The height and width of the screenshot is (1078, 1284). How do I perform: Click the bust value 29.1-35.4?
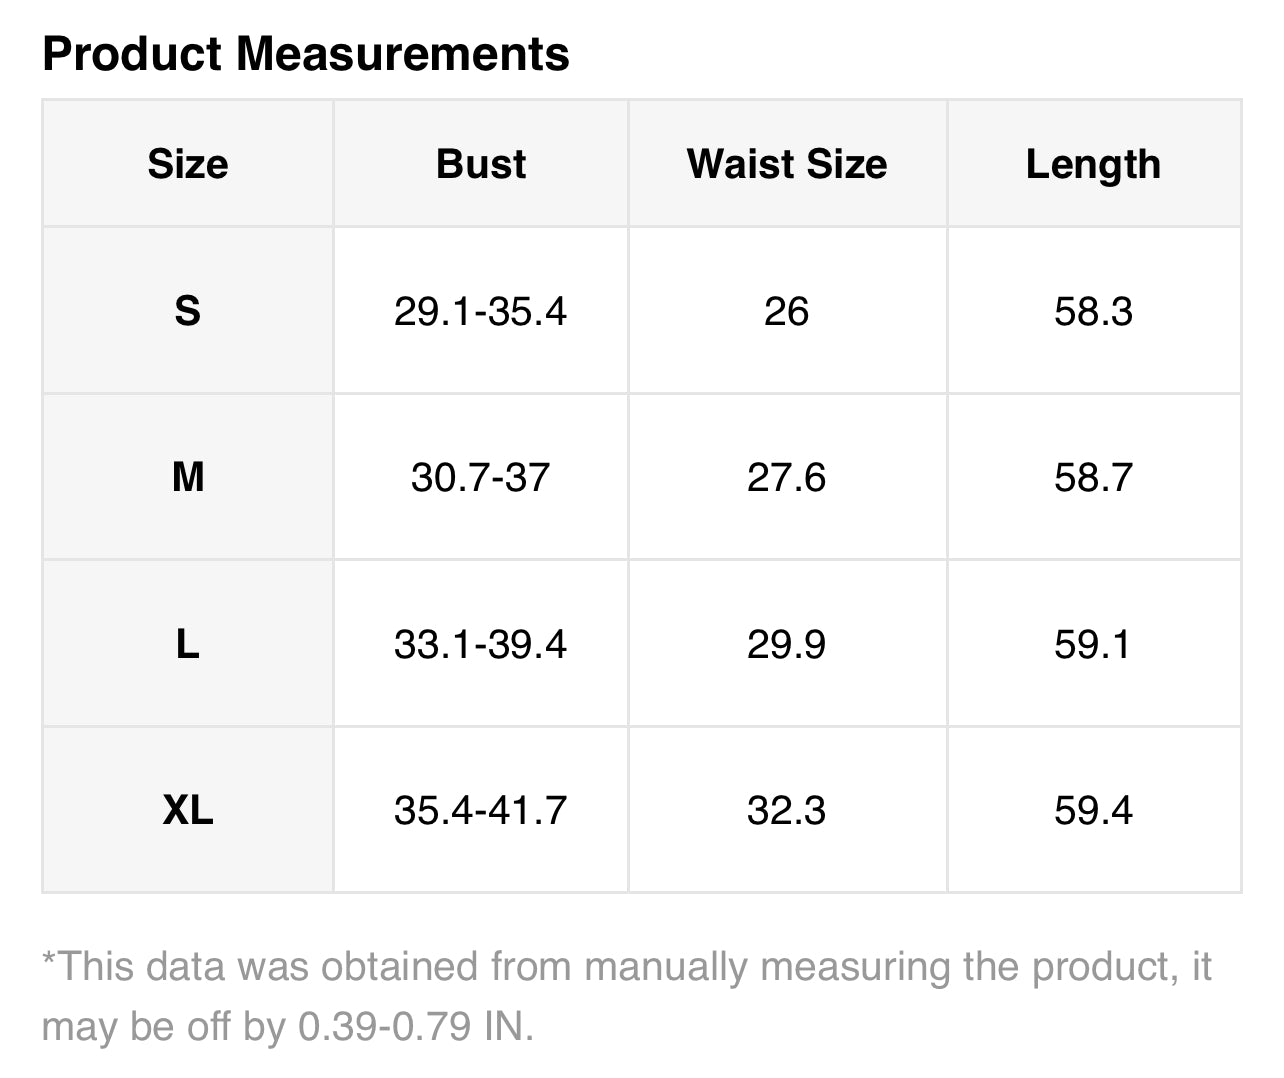tap(481, 311)
